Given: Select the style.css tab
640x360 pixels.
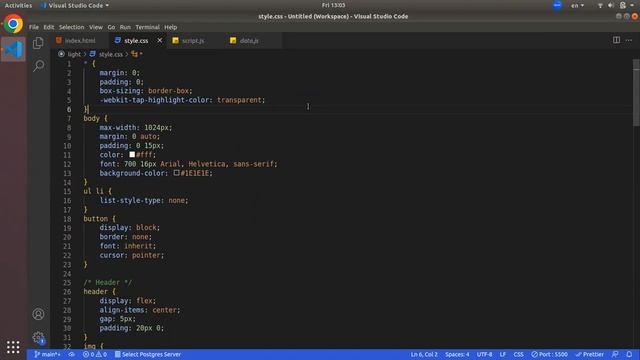Looking at the screenshot, I should (x=136, y=40).
